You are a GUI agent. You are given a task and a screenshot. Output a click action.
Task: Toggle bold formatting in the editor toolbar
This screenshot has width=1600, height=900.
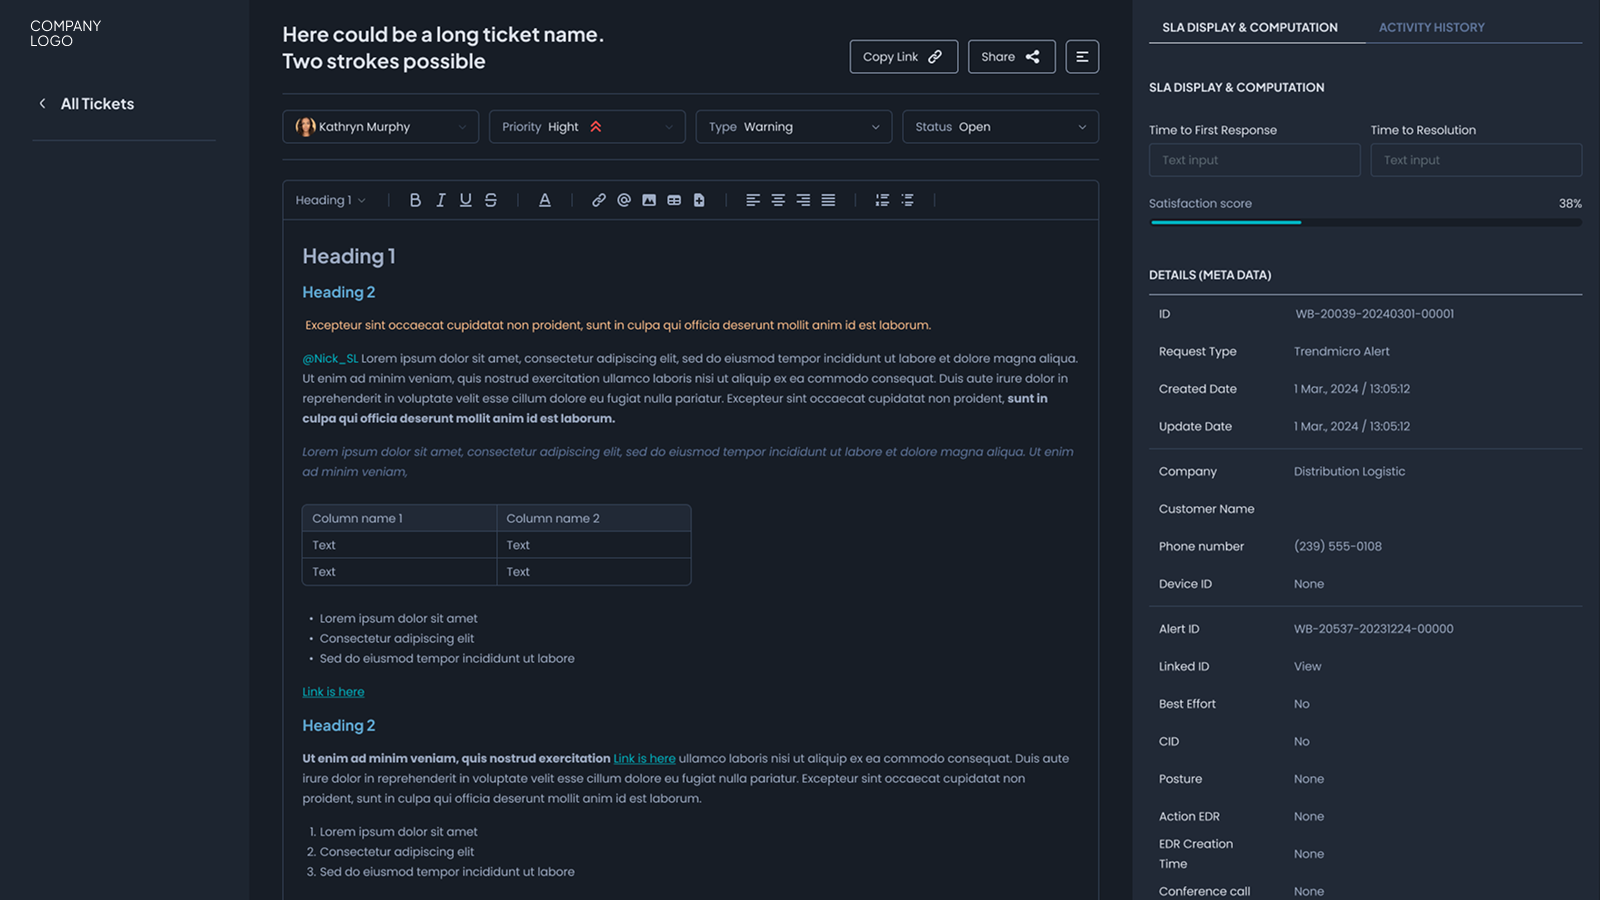point(415,200)
